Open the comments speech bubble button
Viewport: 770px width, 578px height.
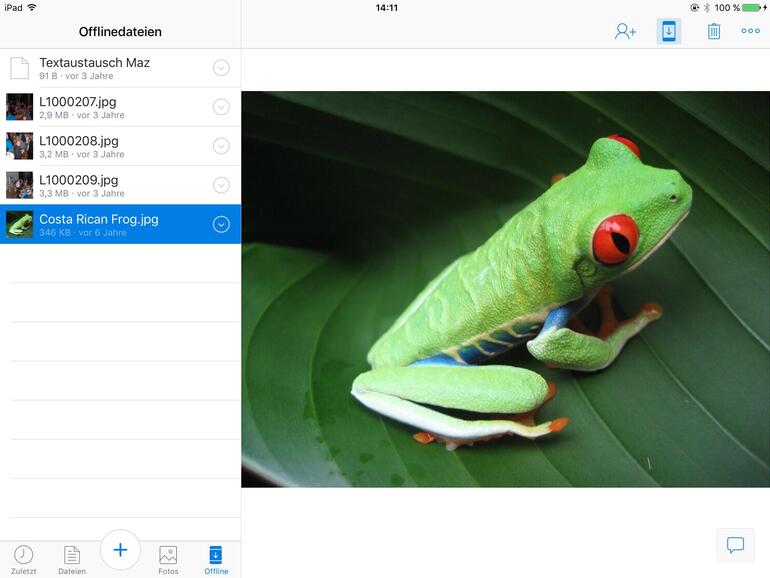coord(735,545)
